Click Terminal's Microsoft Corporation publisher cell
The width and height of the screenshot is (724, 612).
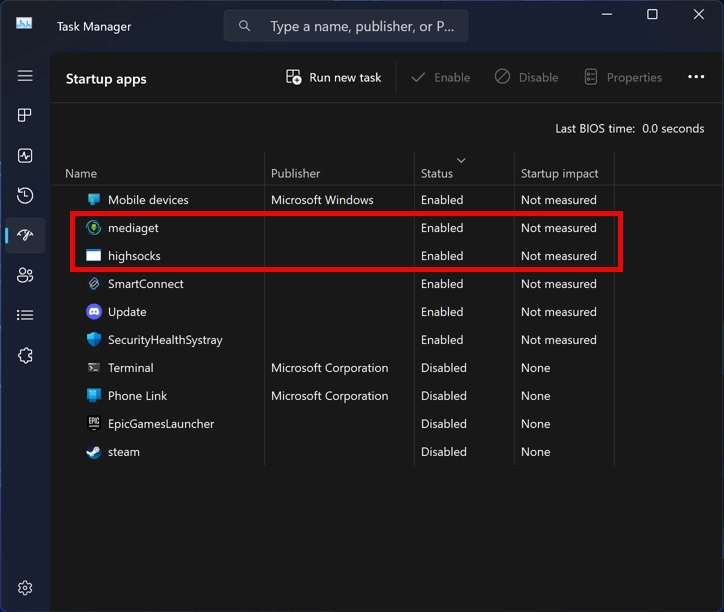329,368
